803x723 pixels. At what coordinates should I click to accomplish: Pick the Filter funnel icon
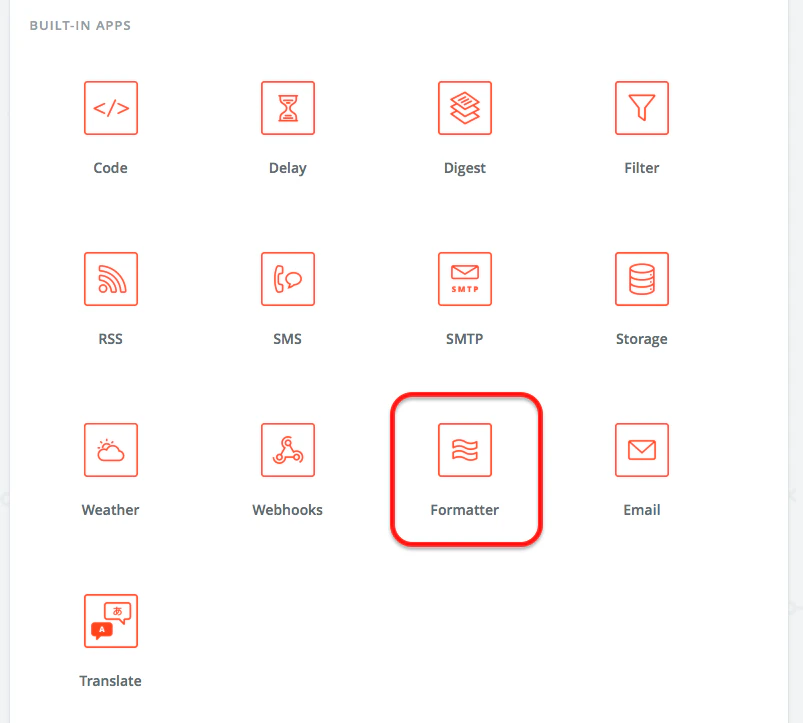pyautogui.click(x=642, y=108)
